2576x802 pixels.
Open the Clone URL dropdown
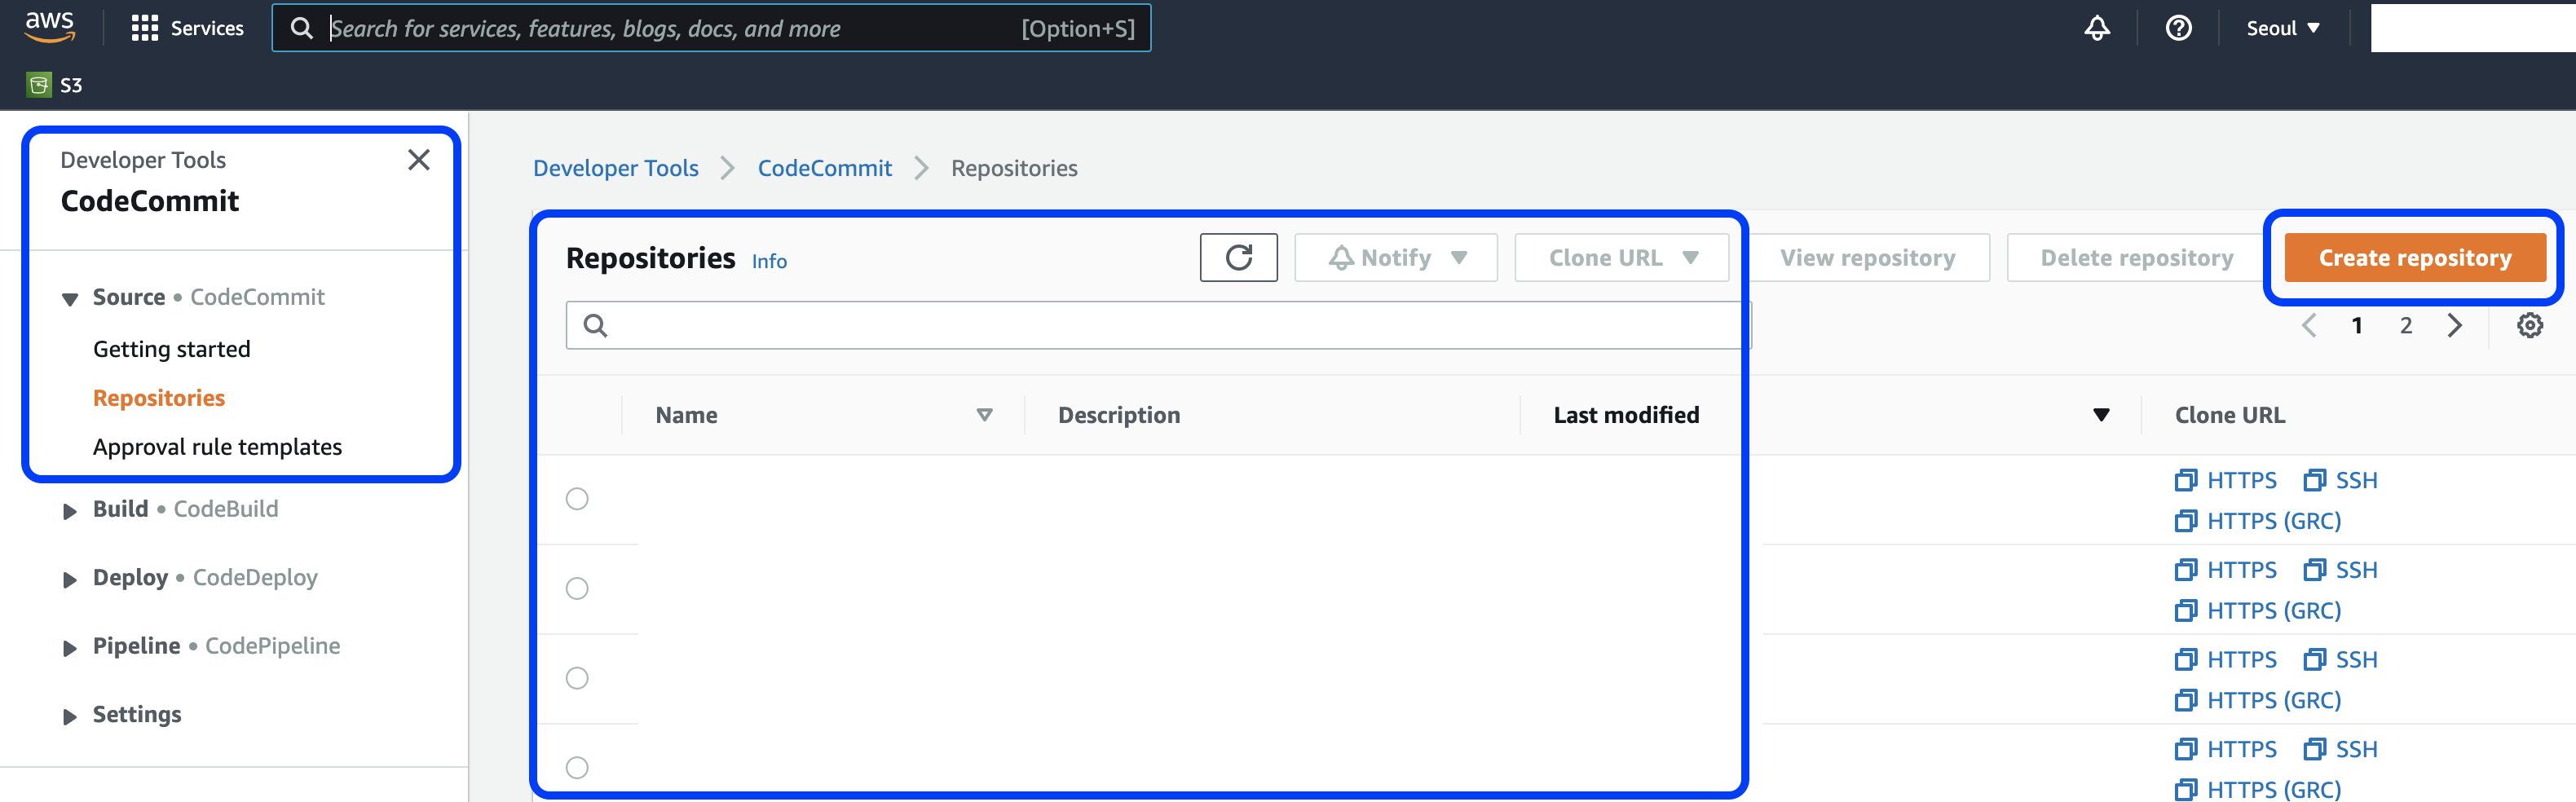click(1621, 258)
